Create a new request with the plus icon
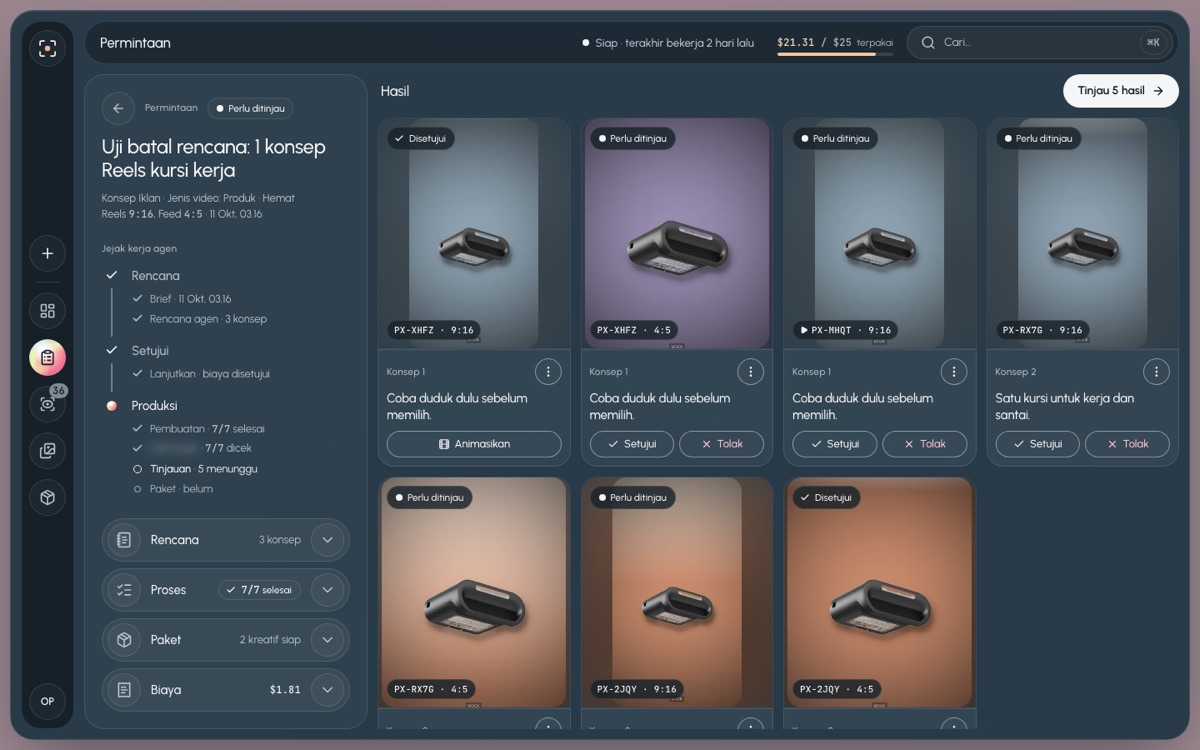This screenshot has height=750, width=1200. pyautogui.click(x=47, y=253)
